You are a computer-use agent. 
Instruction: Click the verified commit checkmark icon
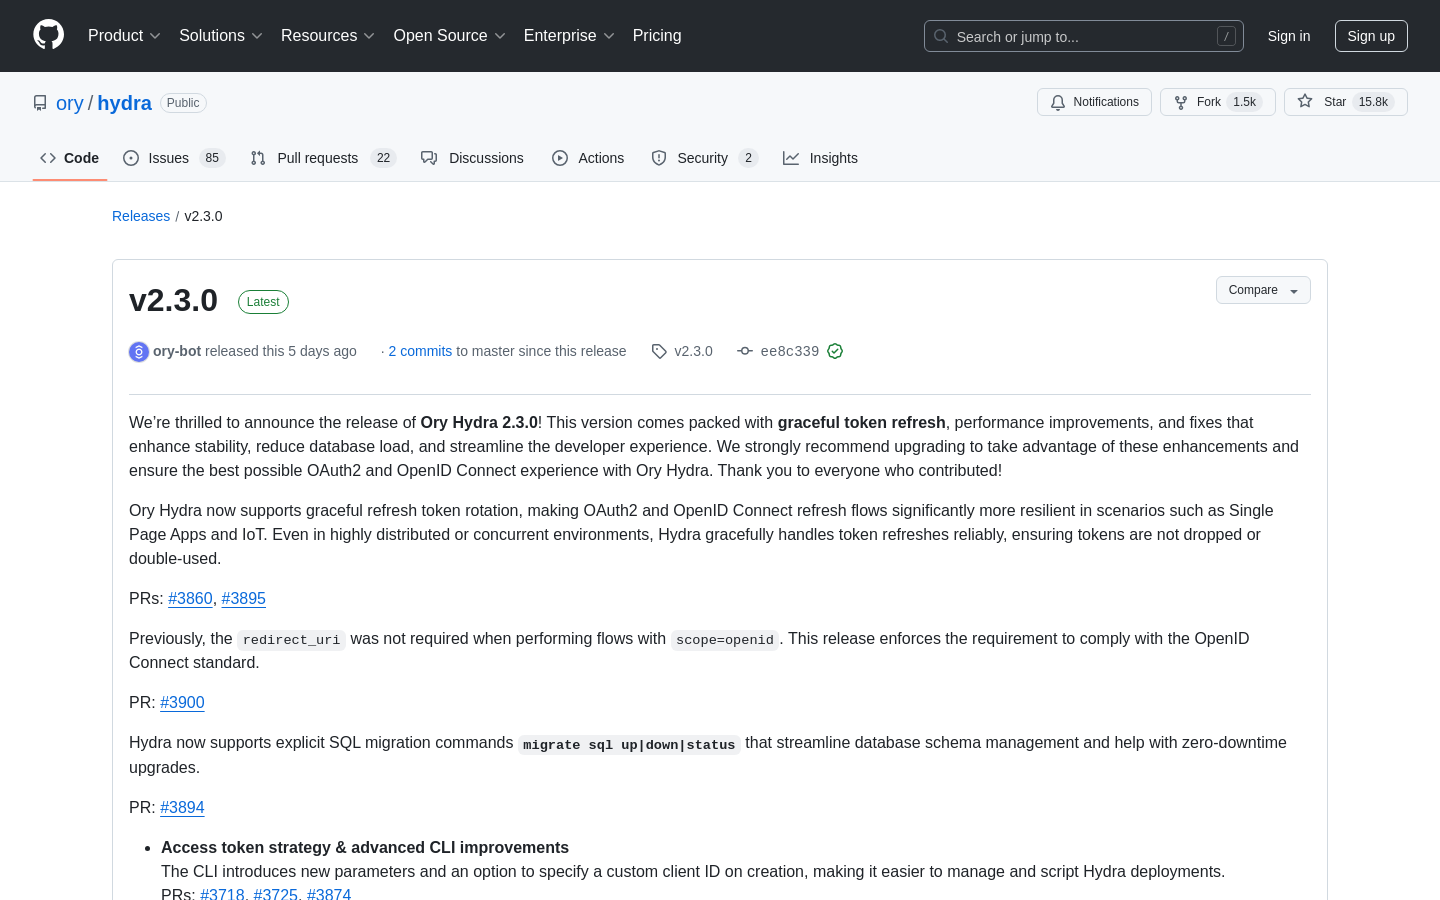(x=835, y=351)
